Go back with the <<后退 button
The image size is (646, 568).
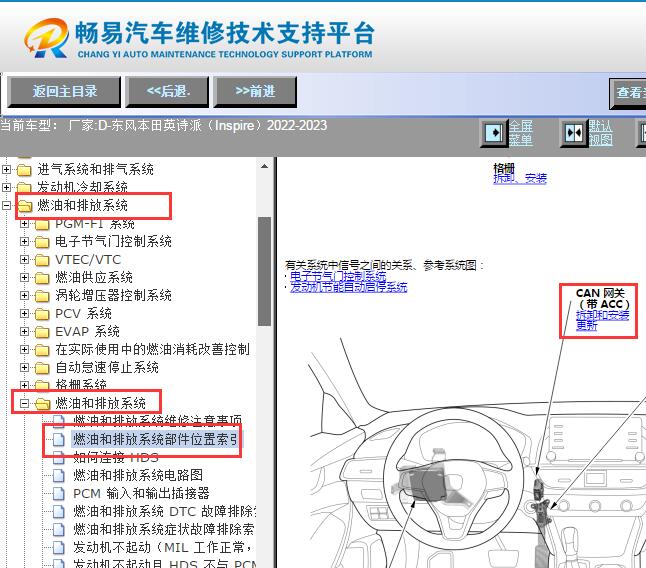click(167, 91)
